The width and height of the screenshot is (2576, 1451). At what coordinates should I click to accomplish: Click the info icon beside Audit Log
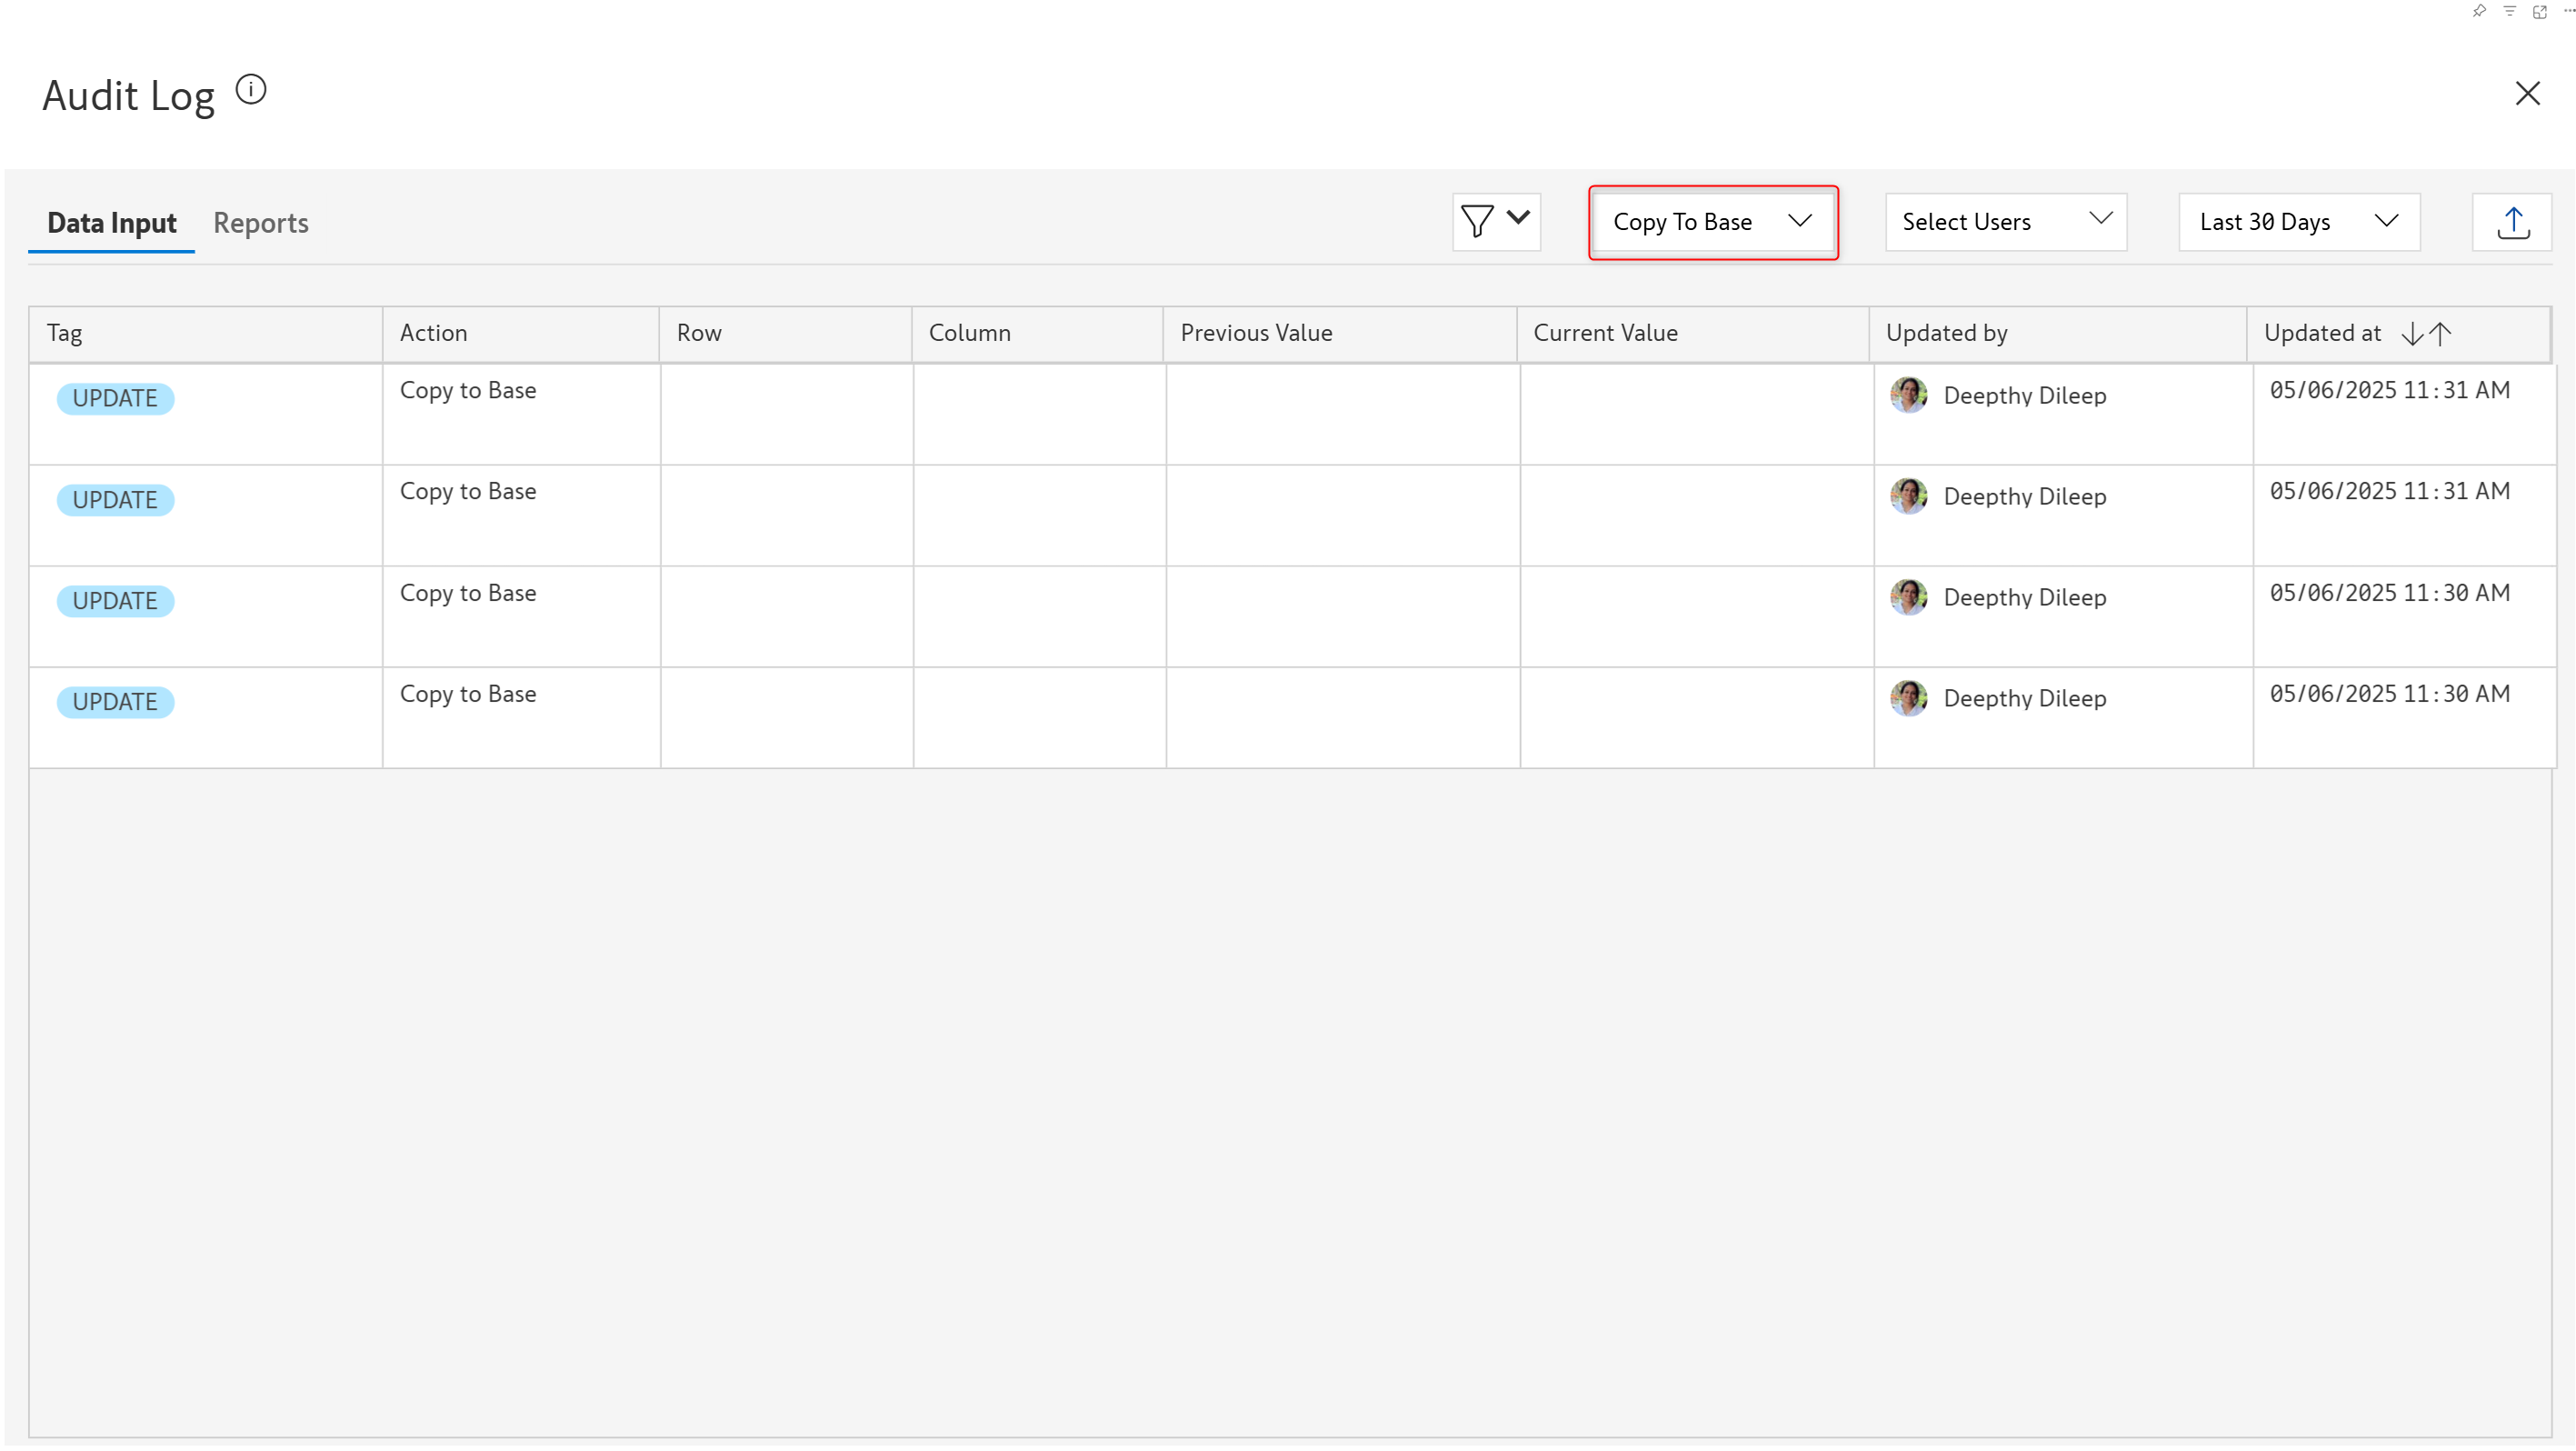pyautogui.click(x=251, y=90)
